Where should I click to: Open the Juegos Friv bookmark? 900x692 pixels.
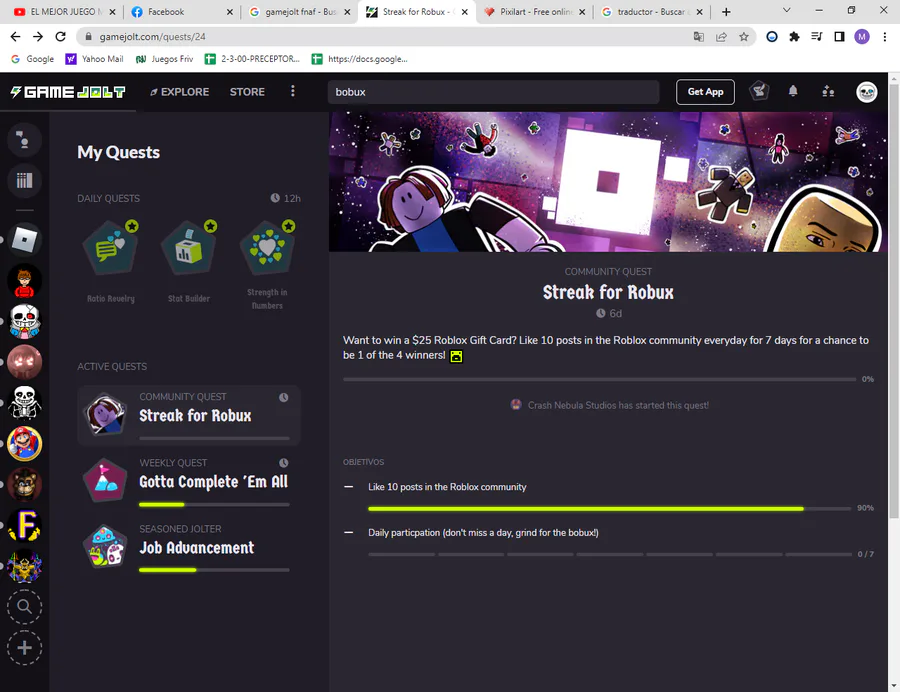click(x=165, y=59)
